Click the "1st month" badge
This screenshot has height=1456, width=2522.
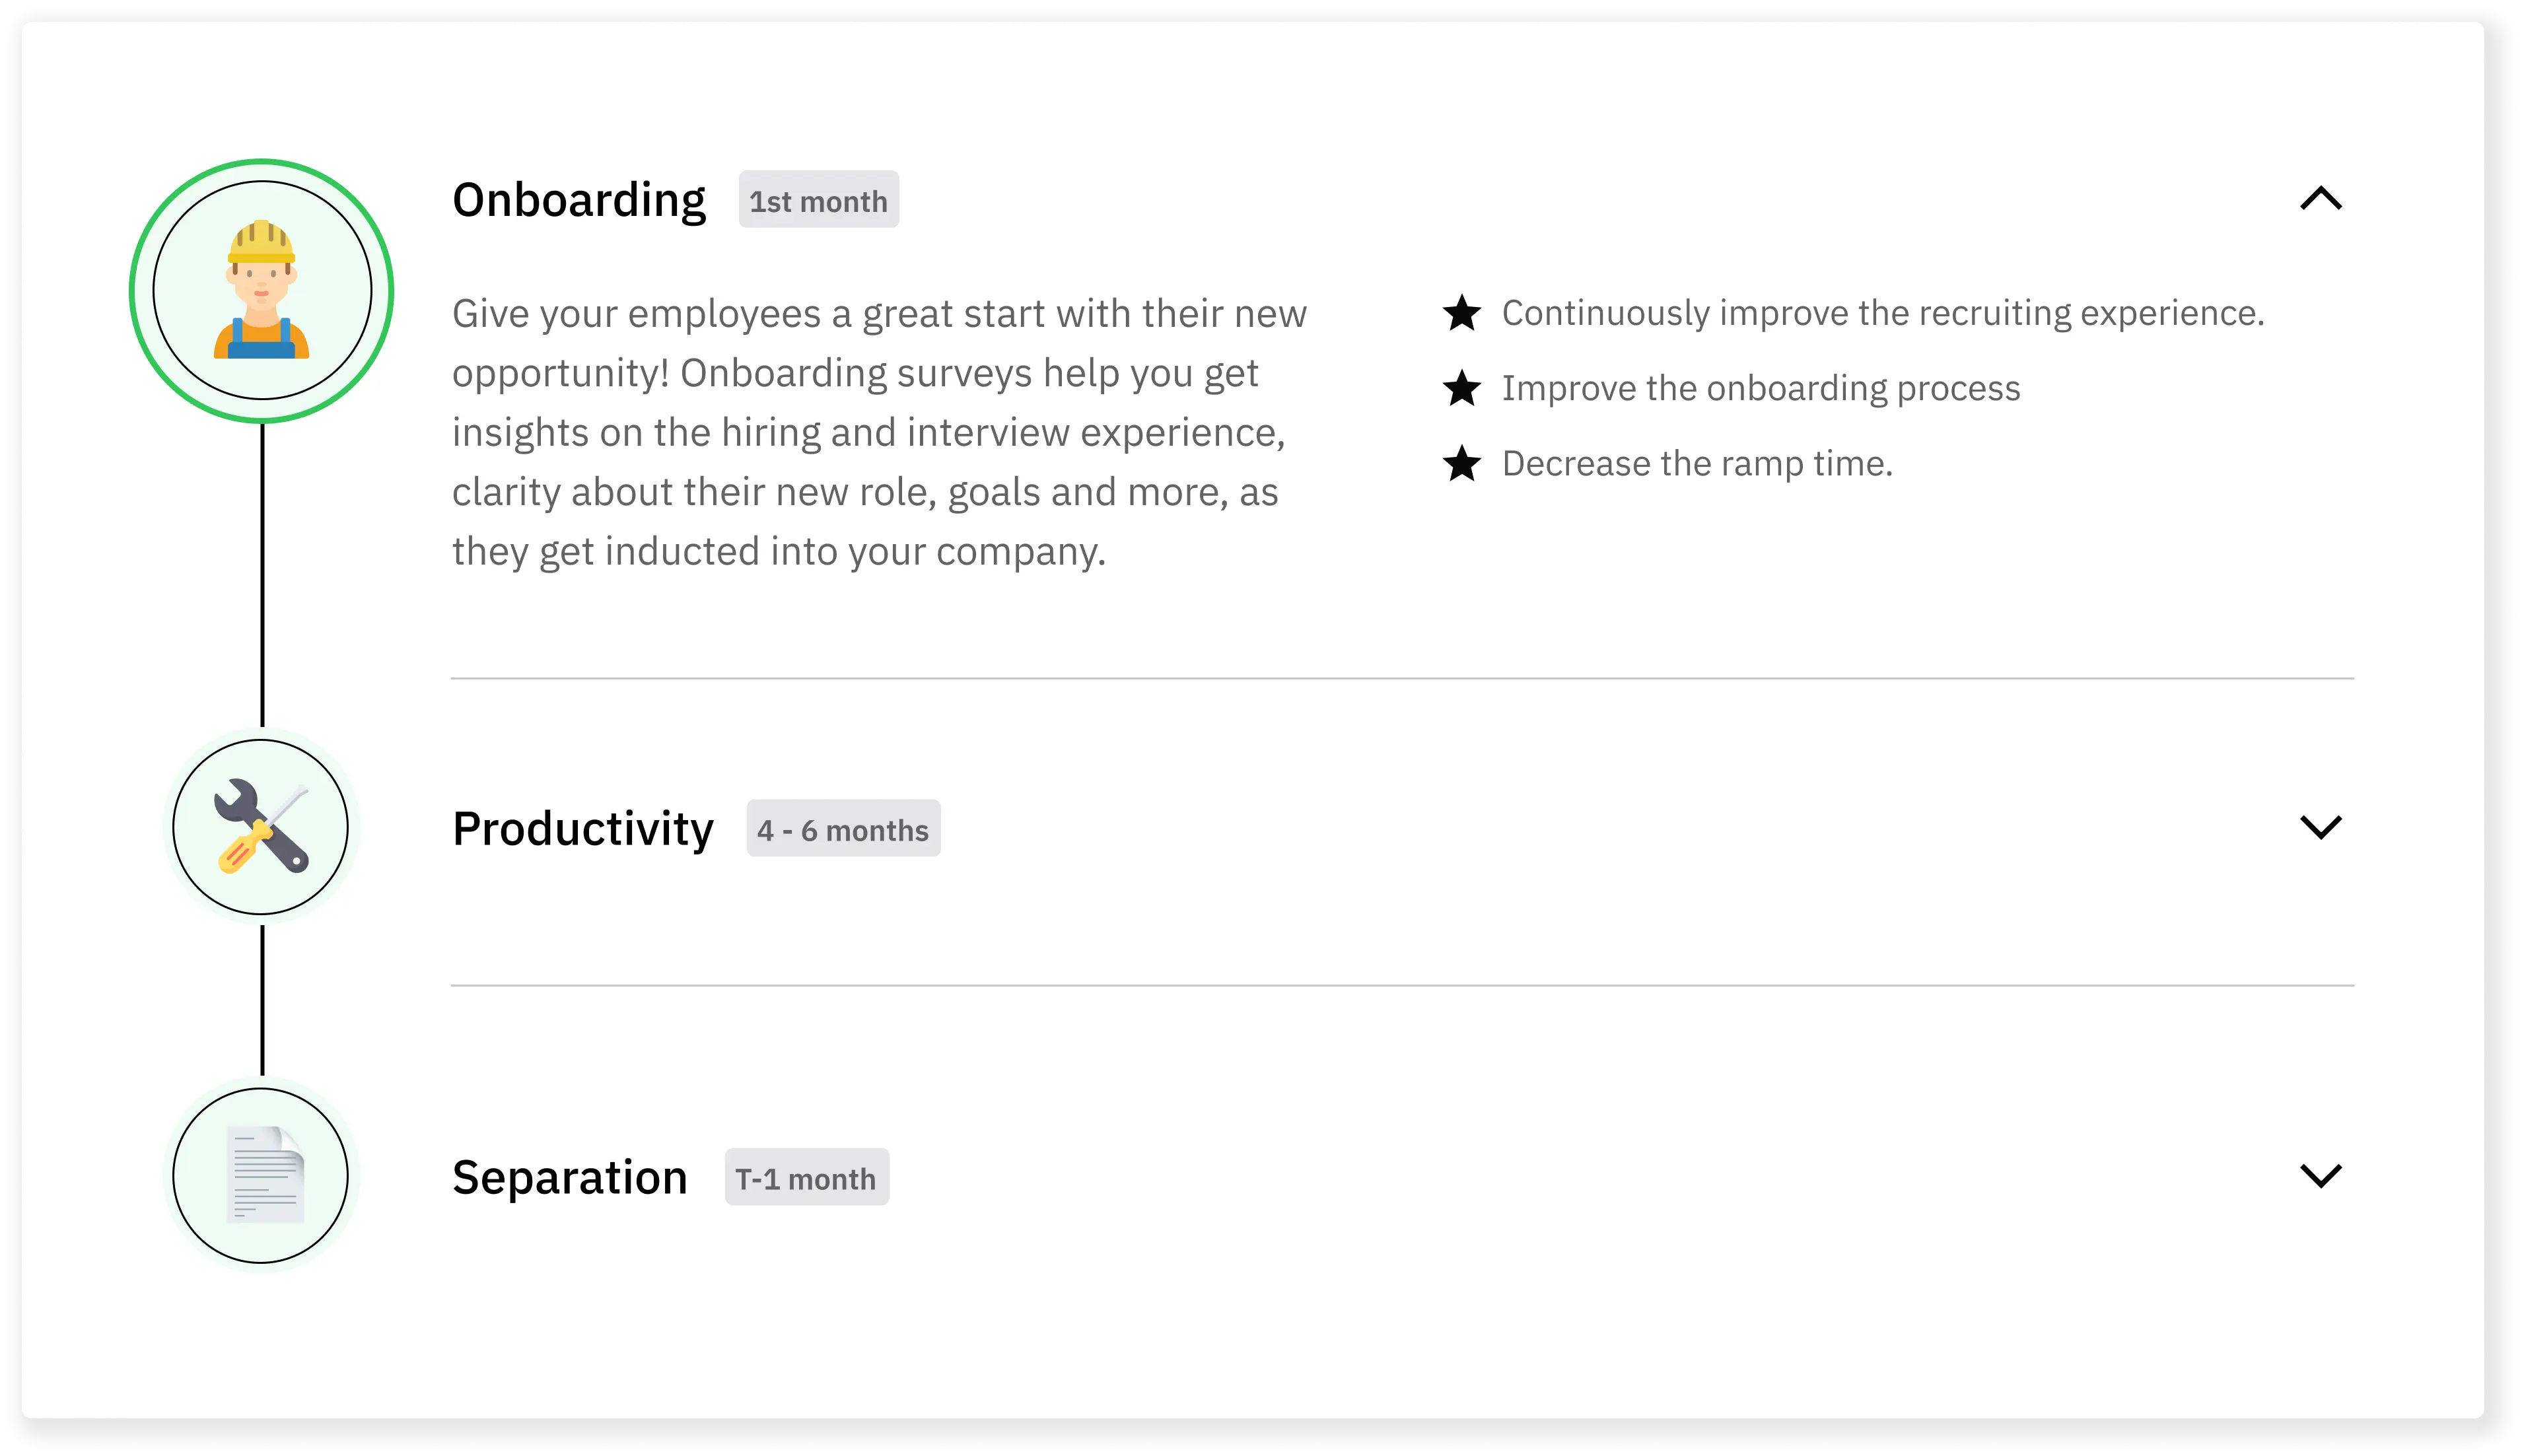click(818, 200)
